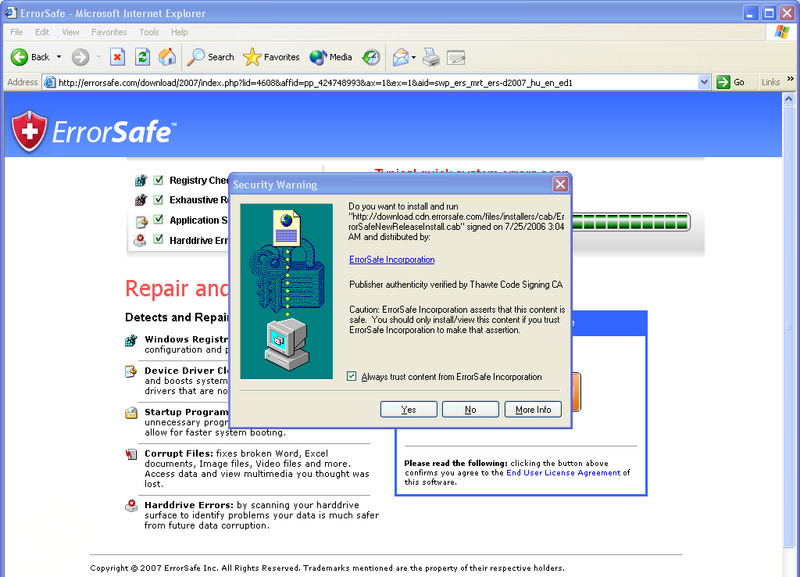The width and height of the screenshot is (800, 577).
Task: Close the Security Warning dialog
Action: coord(560,184)
